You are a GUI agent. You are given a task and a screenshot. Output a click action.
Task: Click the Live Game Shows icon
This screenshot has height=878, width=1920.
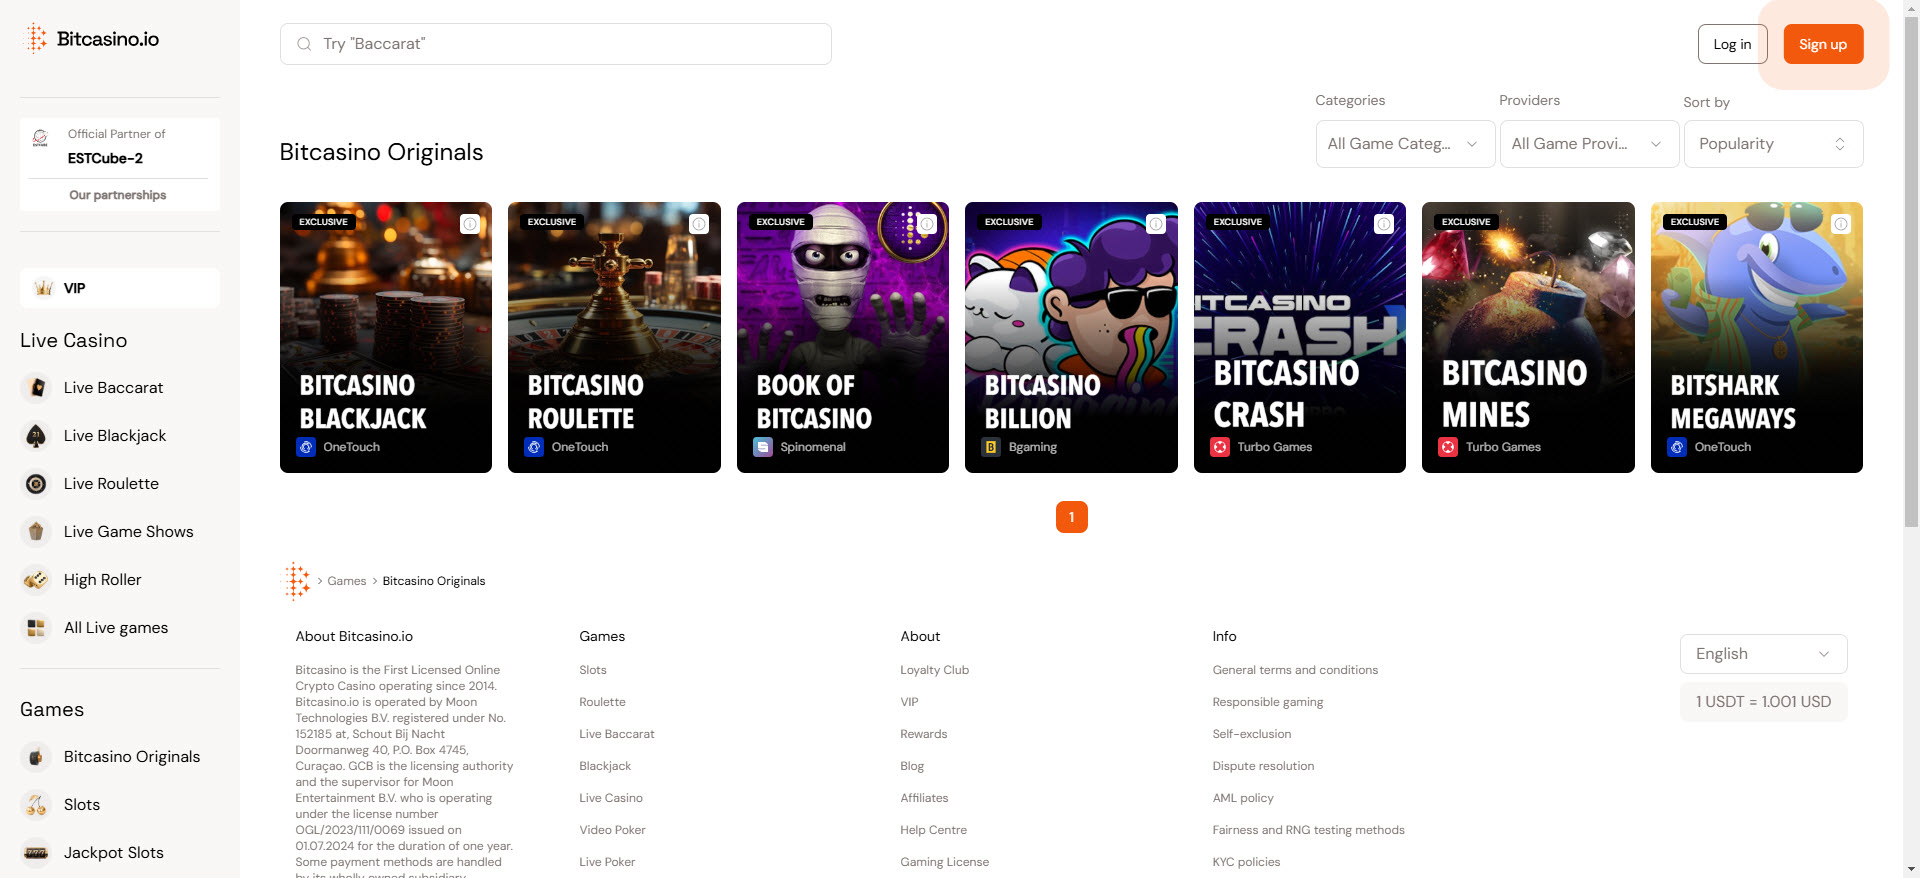tap(36, 532)
